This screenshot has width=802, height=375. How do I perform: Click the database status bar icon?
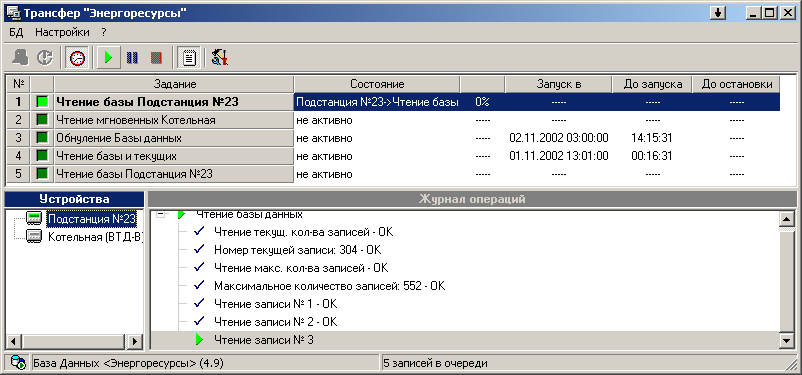18,363
